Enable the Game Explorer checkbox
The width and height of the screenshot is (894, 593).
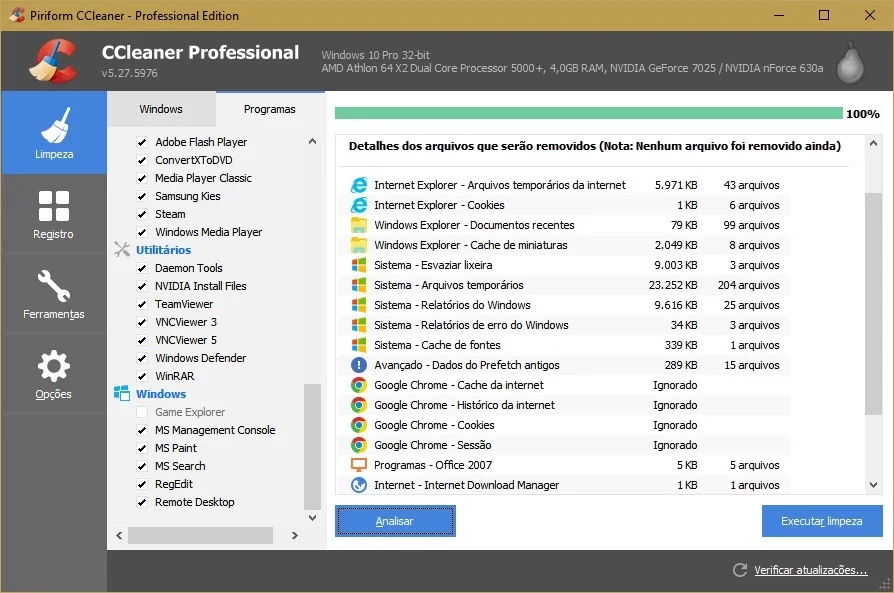(x=142, y=412)
